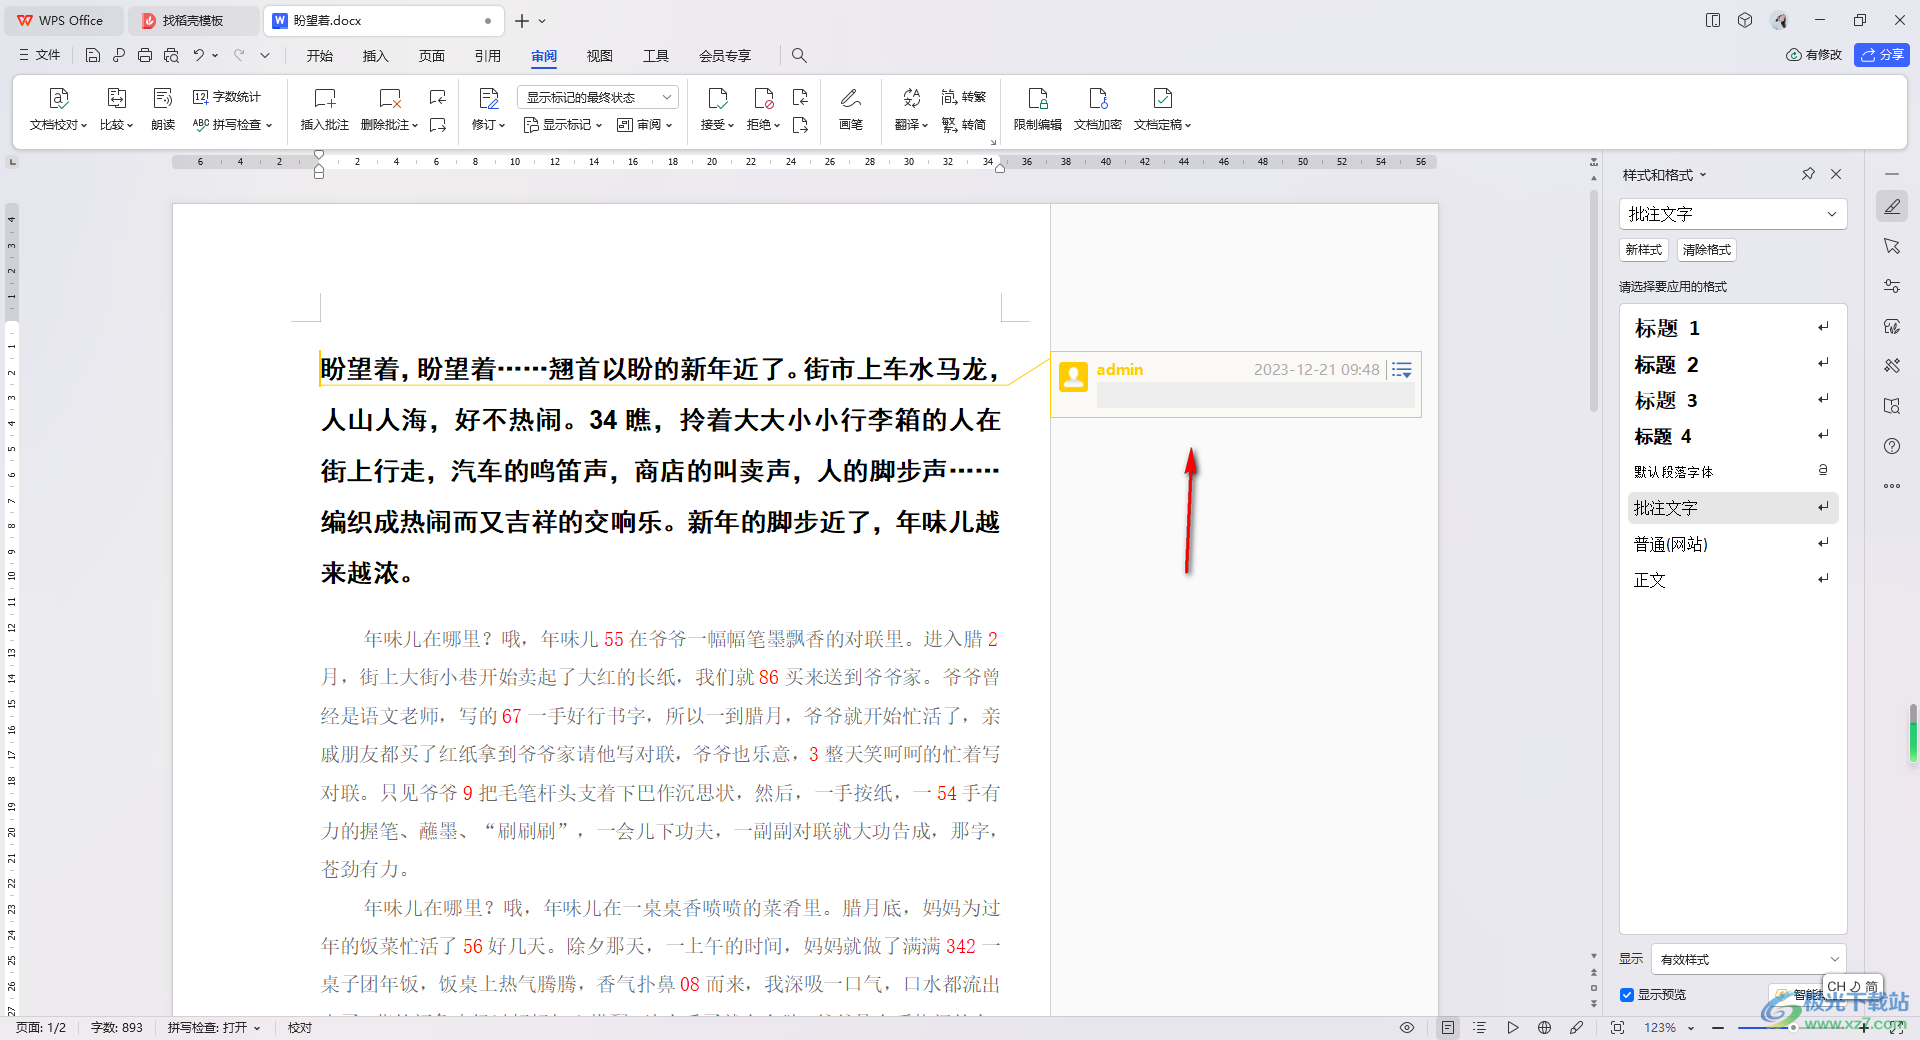
Task: Click the zoom out minus button
Action: [1718, 1027]
